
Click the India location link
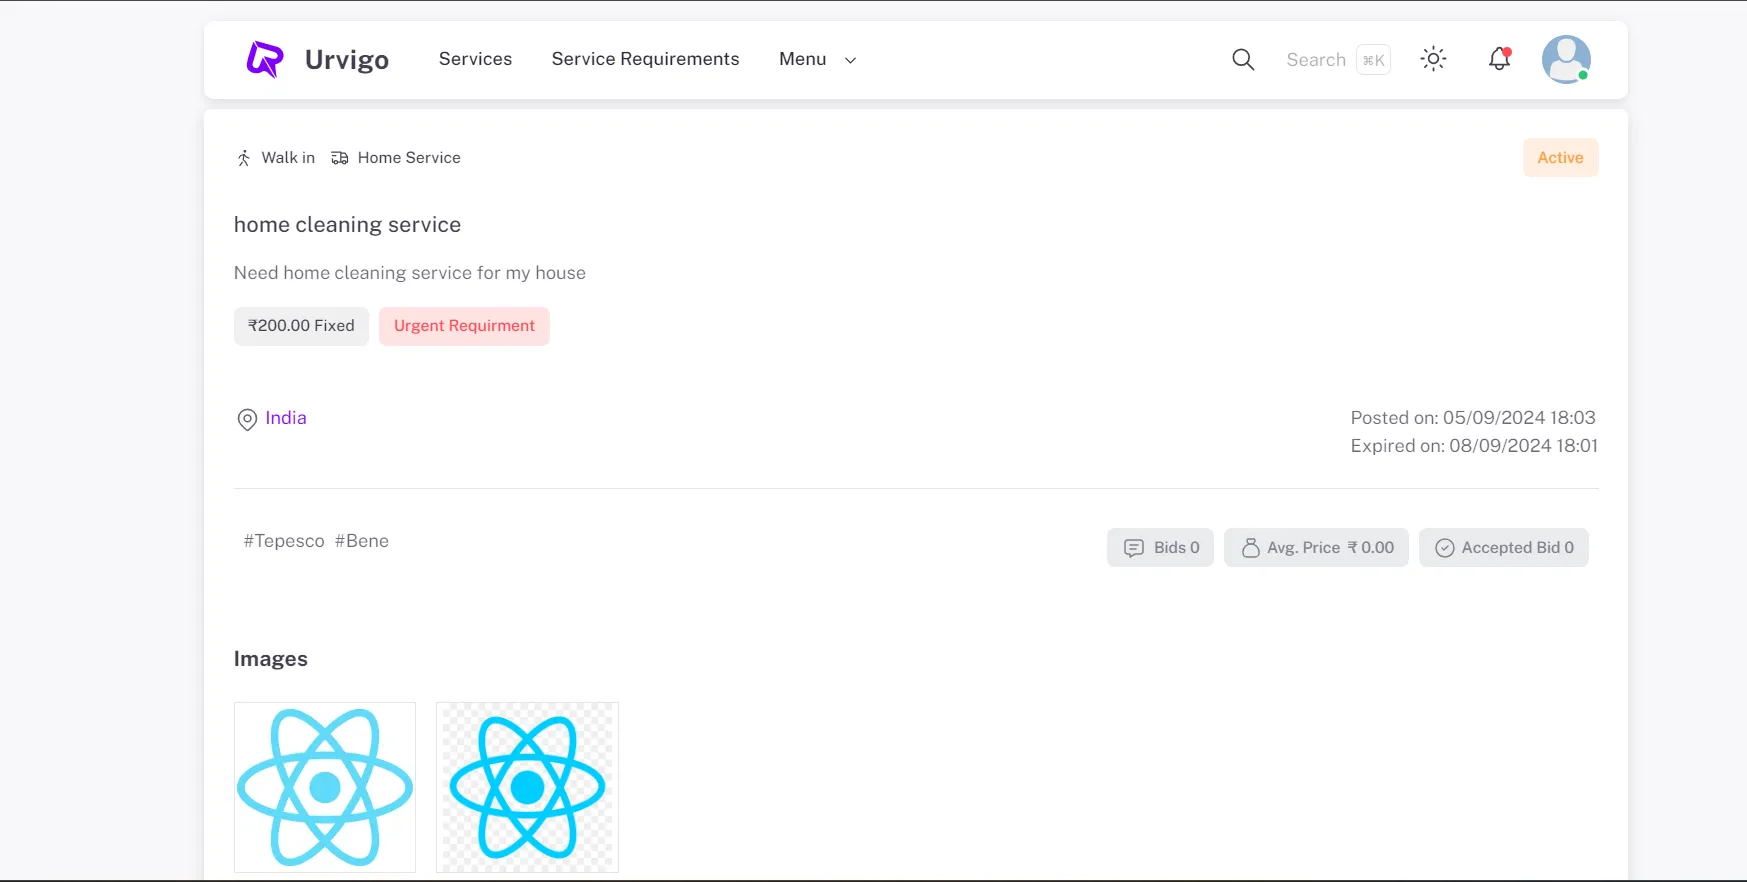[286, 418]
